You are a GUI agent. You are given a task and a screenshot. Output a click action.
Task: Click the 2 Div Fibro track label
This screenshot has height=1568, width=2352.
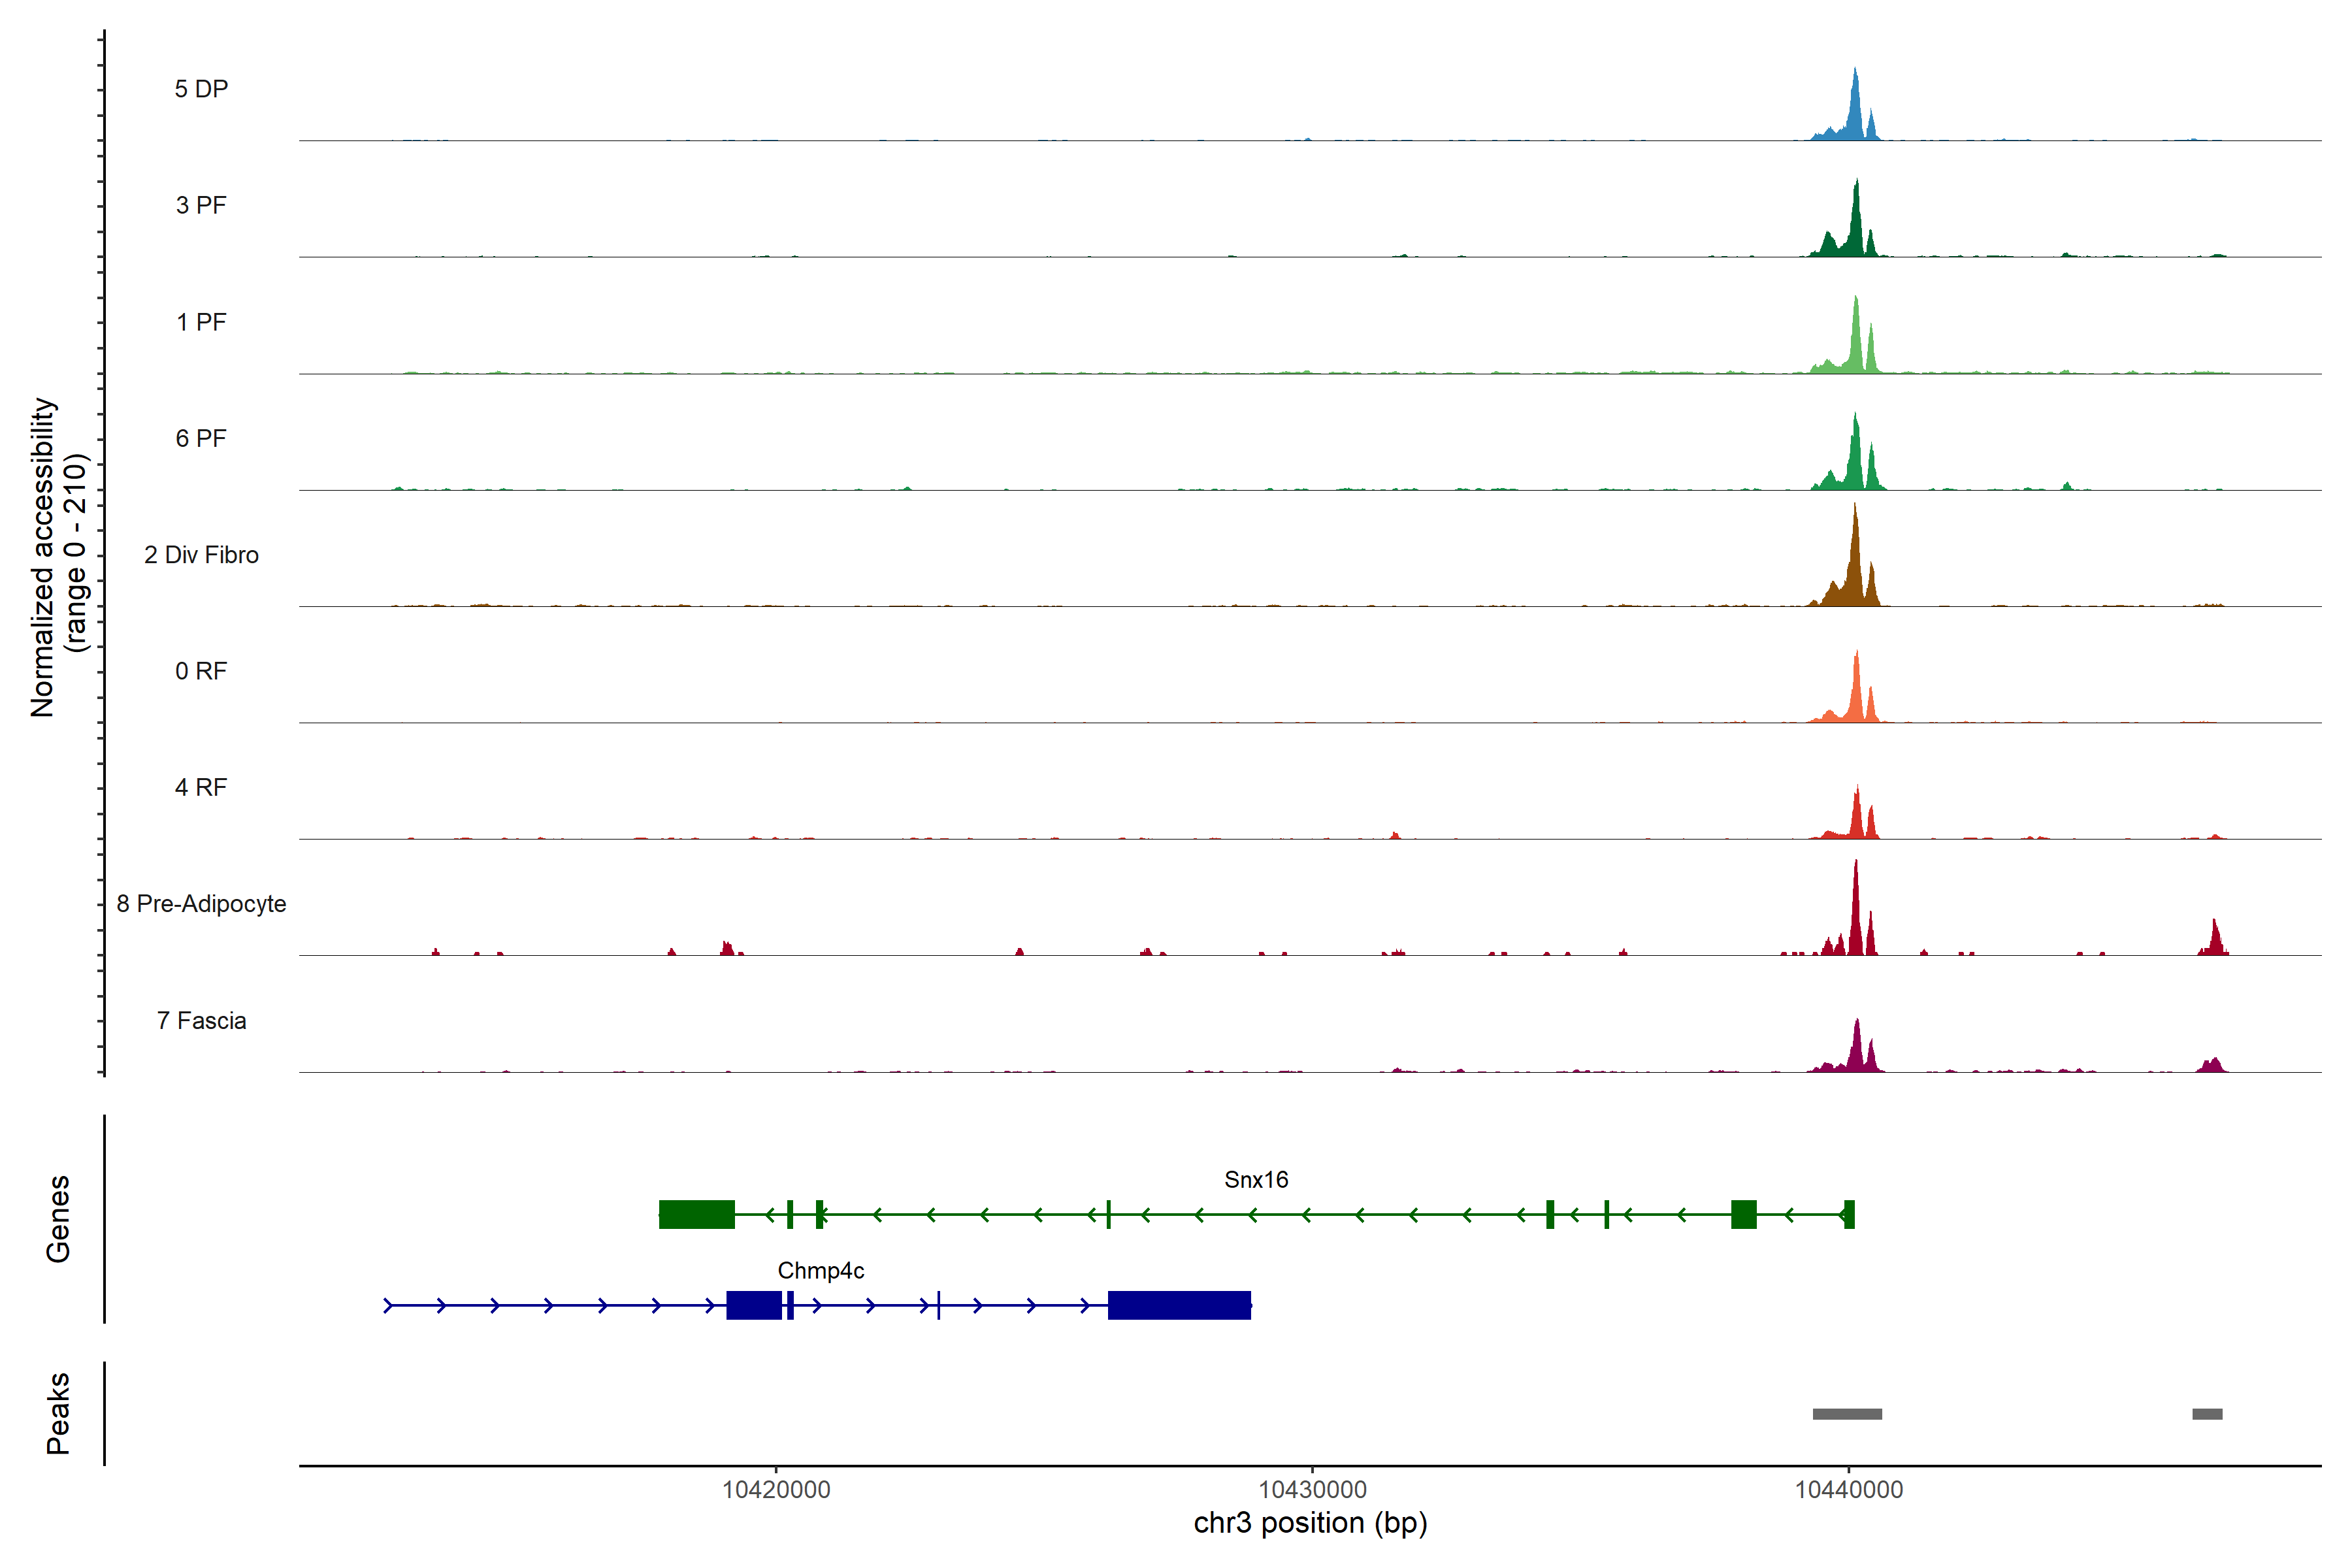coord(201,555)
